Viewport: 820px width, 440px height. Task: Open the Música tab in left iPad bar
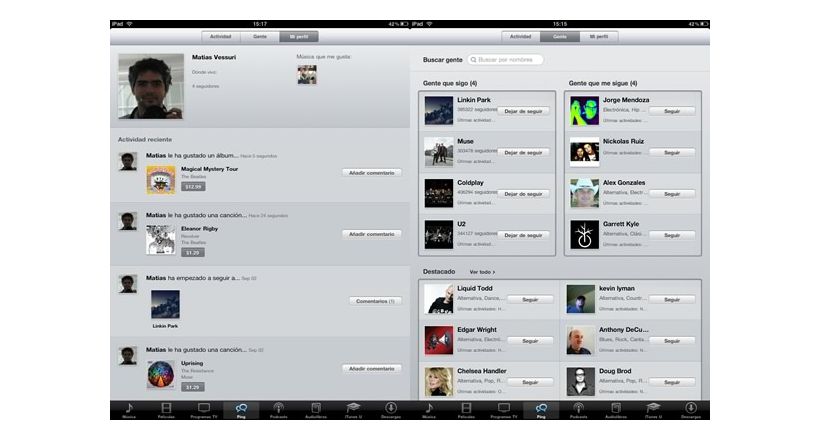pos(129,410)
